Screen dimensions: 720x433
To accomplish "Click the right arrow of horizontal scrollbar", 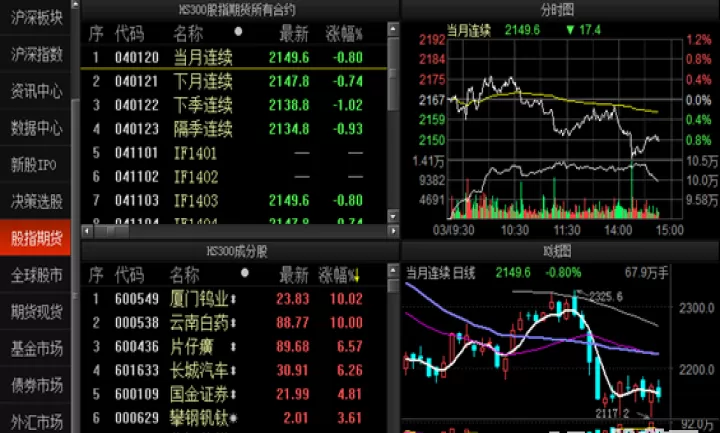I will 393,231.
